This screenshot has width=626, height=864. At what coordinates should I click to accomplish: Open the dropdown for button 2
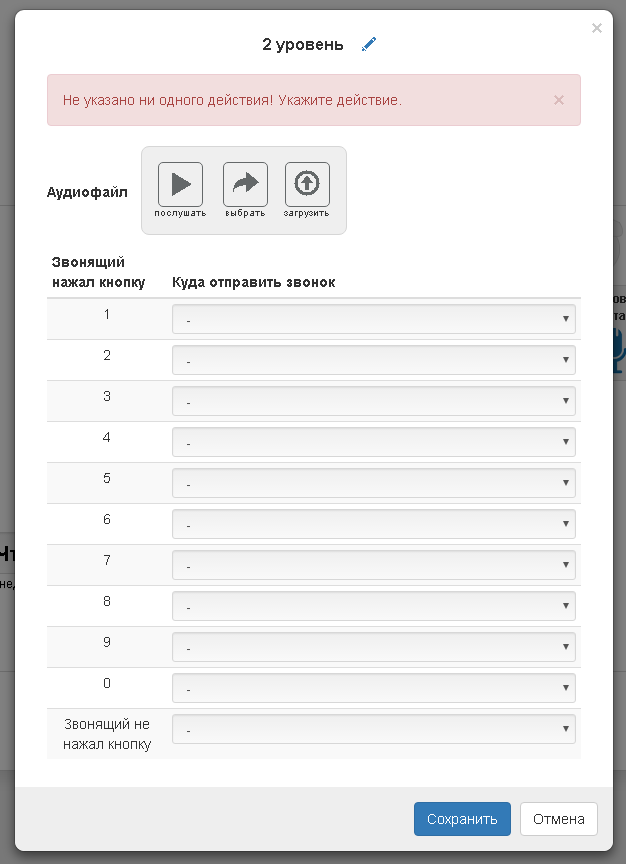tap(374, 360)
